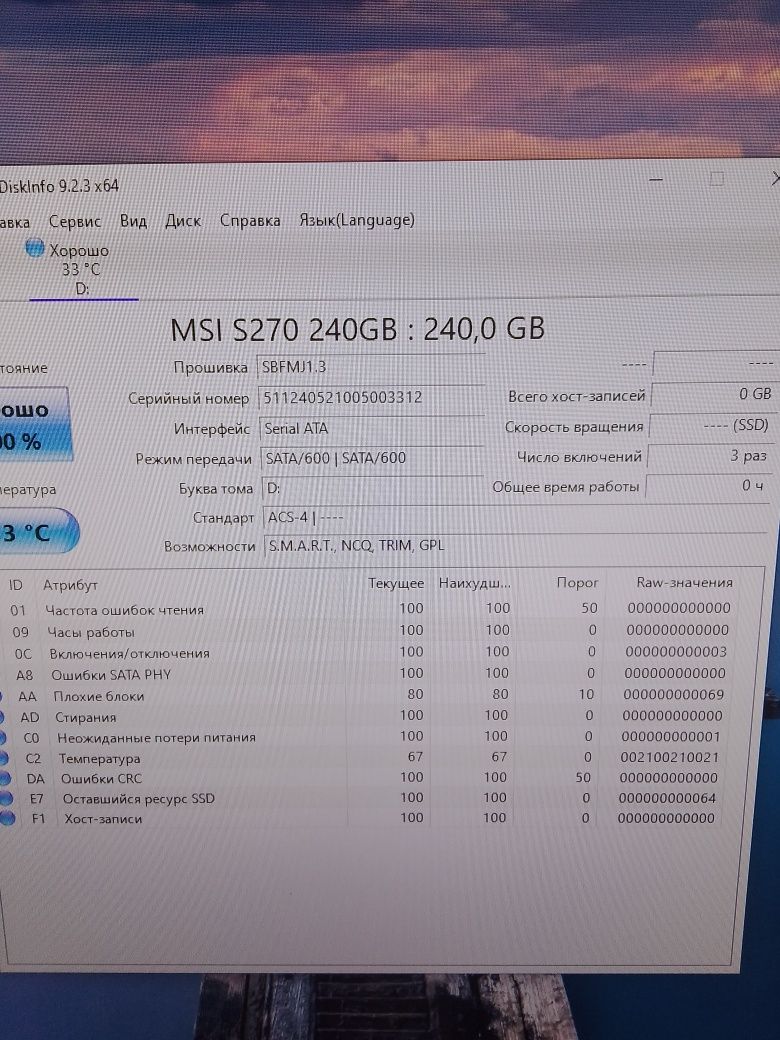Click the Порог column header
Viewport: 780px width, 1040px height.
pyautogui.click(x=577, y=582)
